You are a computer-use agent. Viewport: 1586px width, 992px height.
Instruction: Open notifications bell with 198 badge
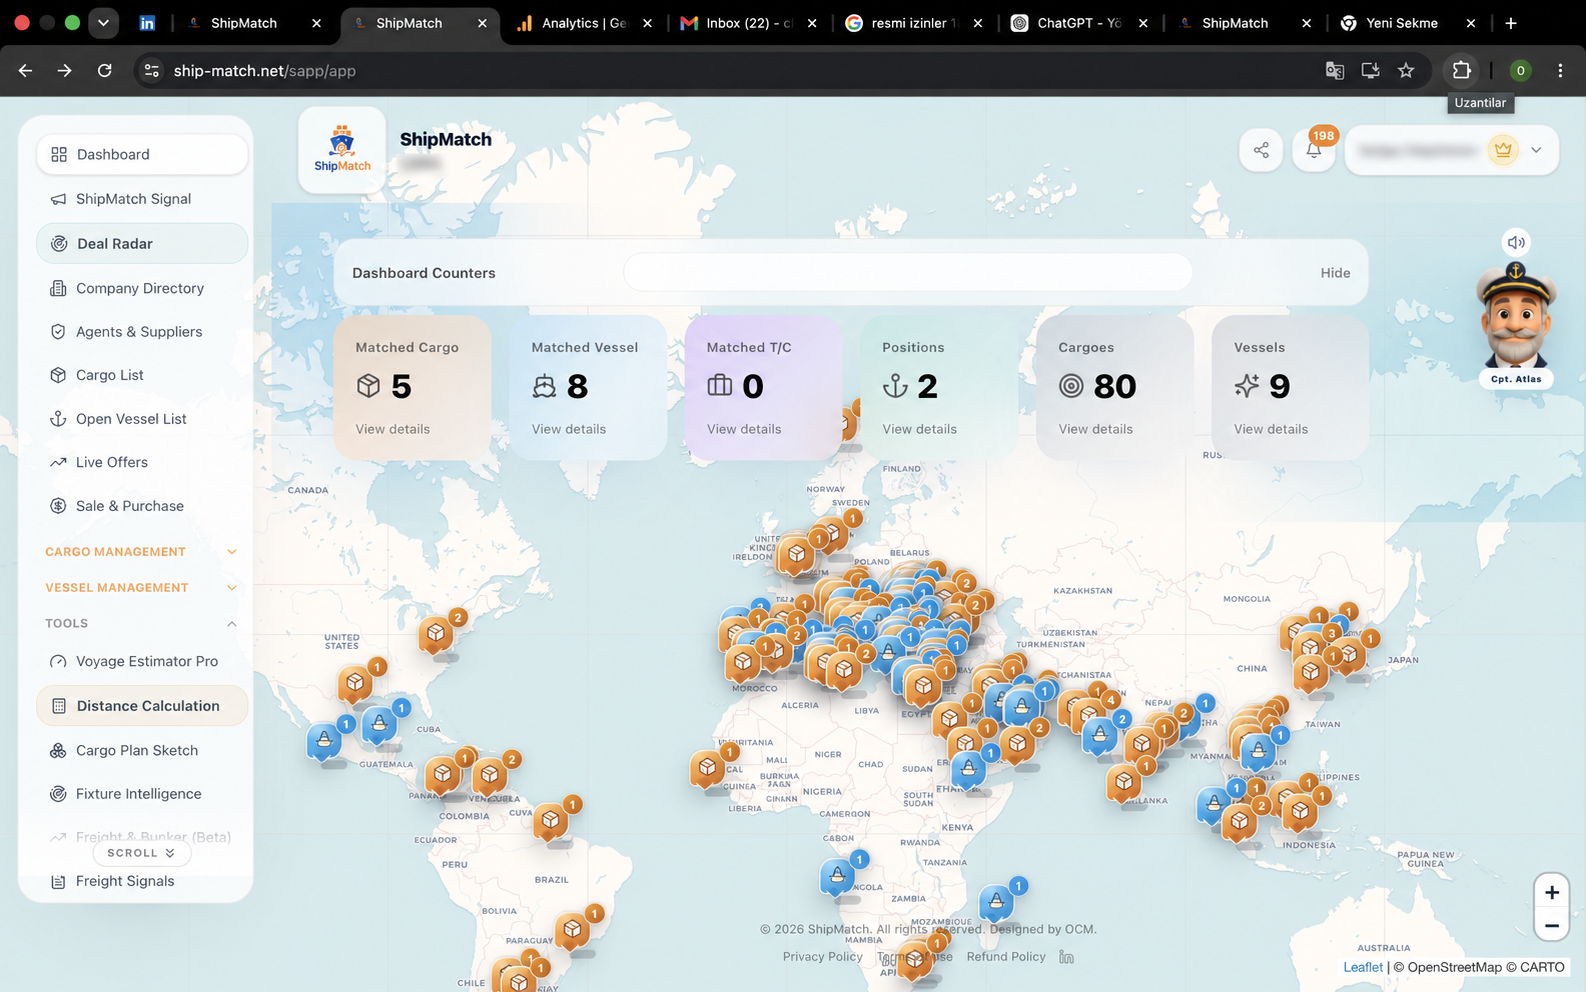tap(1314, 151)
